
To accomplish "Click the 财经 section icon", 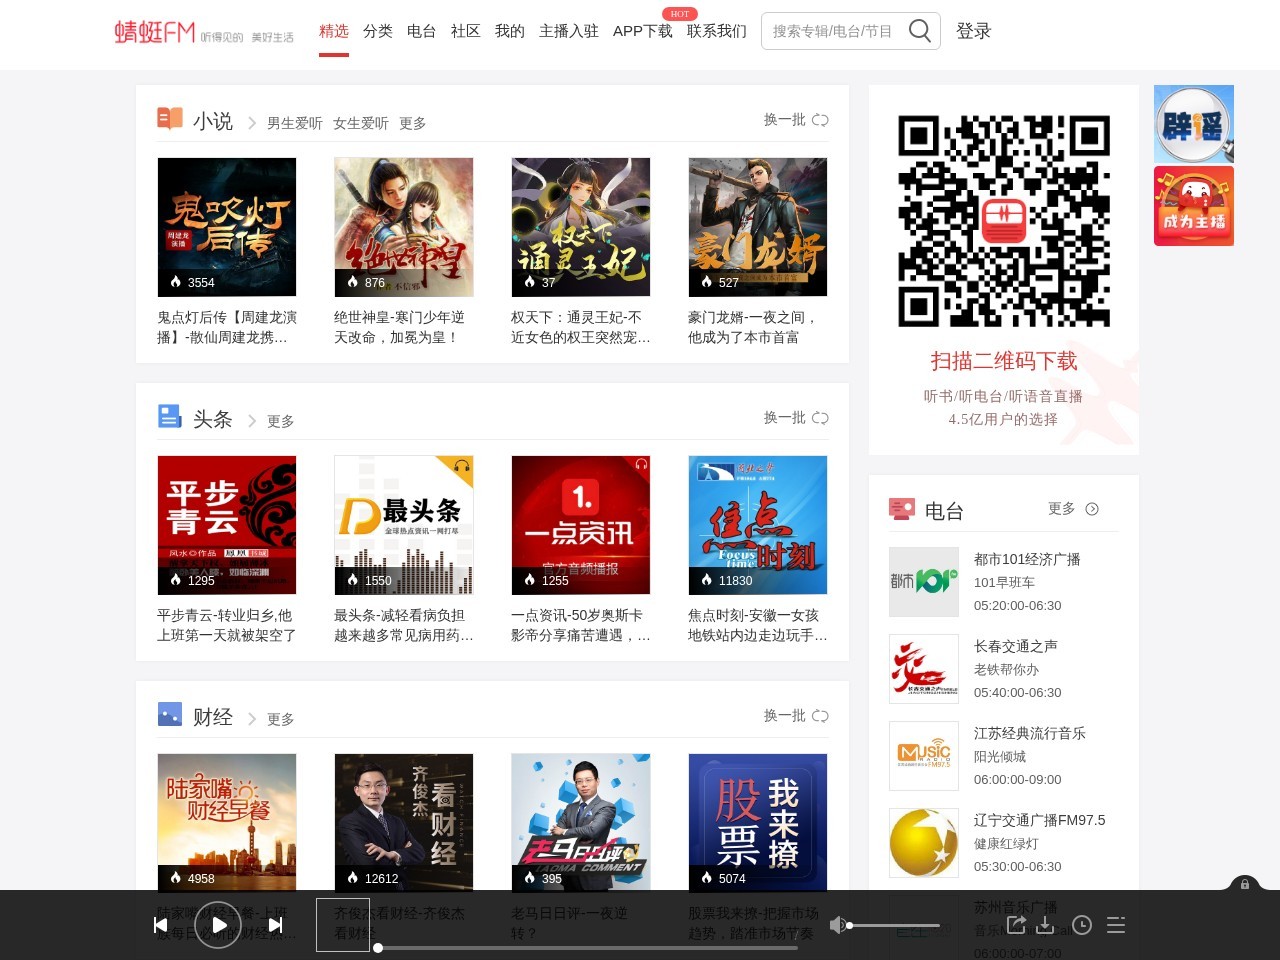I will (170, 714).
